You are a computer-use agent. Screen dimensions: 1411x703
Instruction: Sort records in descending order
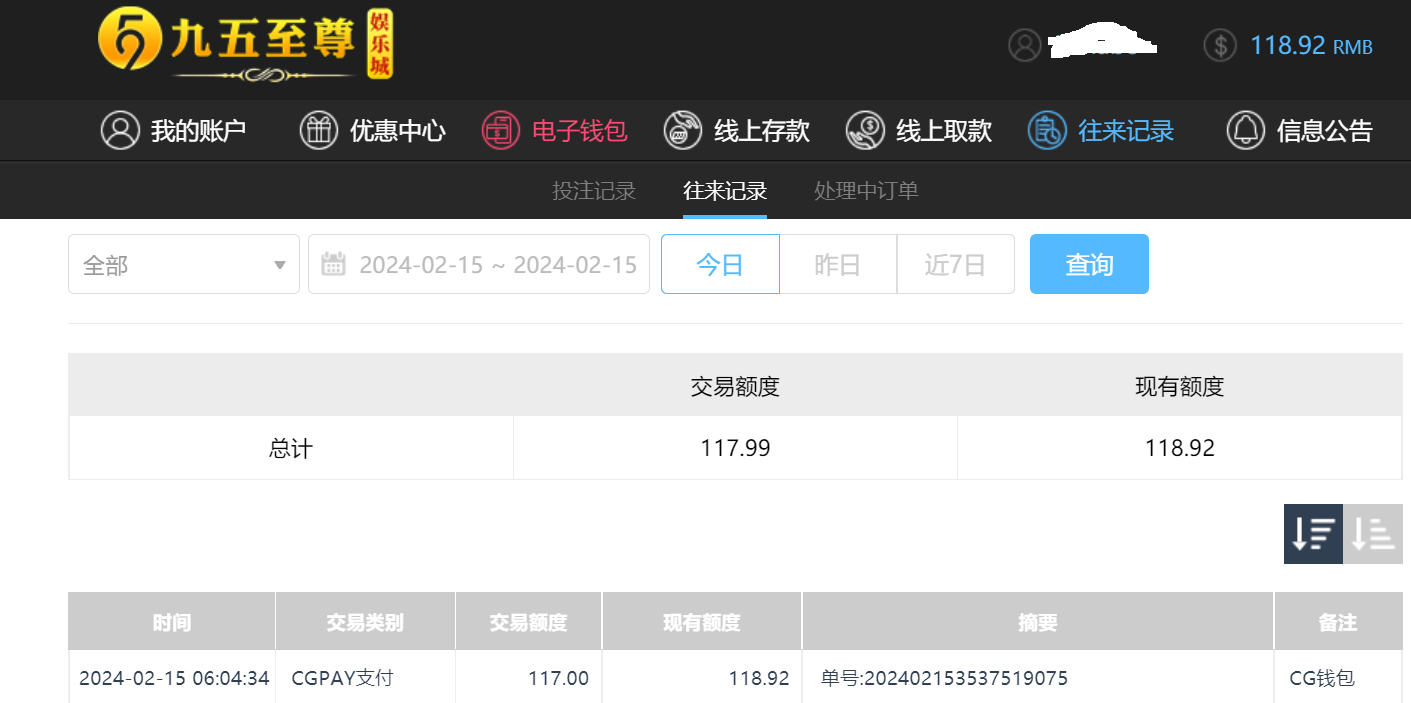pyautogui.click(x=1313, y=534)
